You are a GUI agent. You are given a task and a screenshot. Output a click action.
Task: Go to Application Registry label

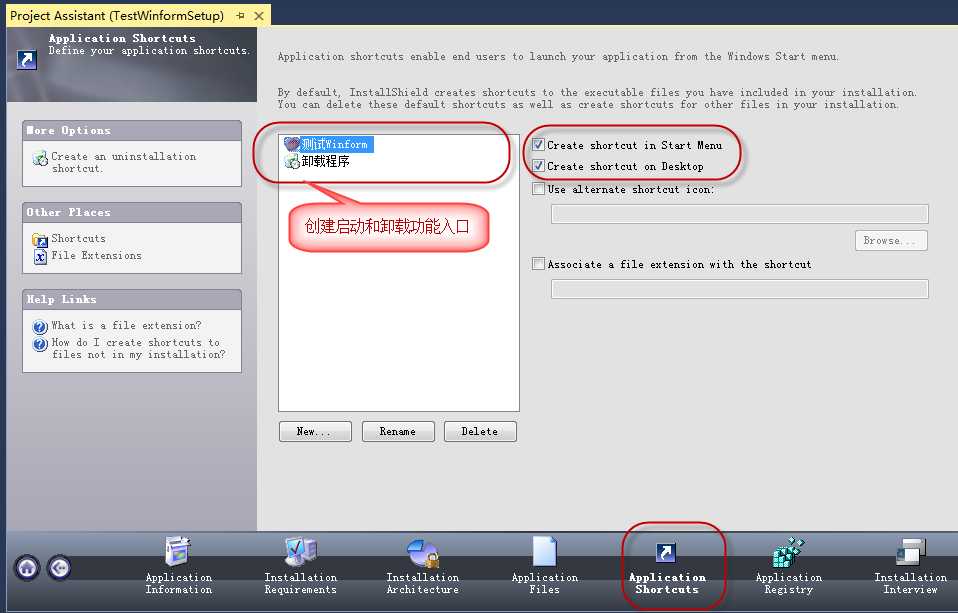coord(788,584)
